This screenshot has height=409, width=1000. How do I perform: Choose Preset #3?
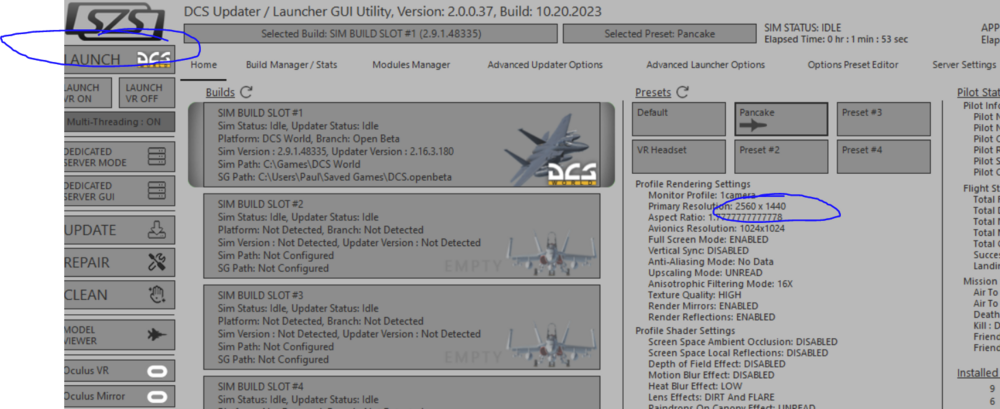pos(883,119)
